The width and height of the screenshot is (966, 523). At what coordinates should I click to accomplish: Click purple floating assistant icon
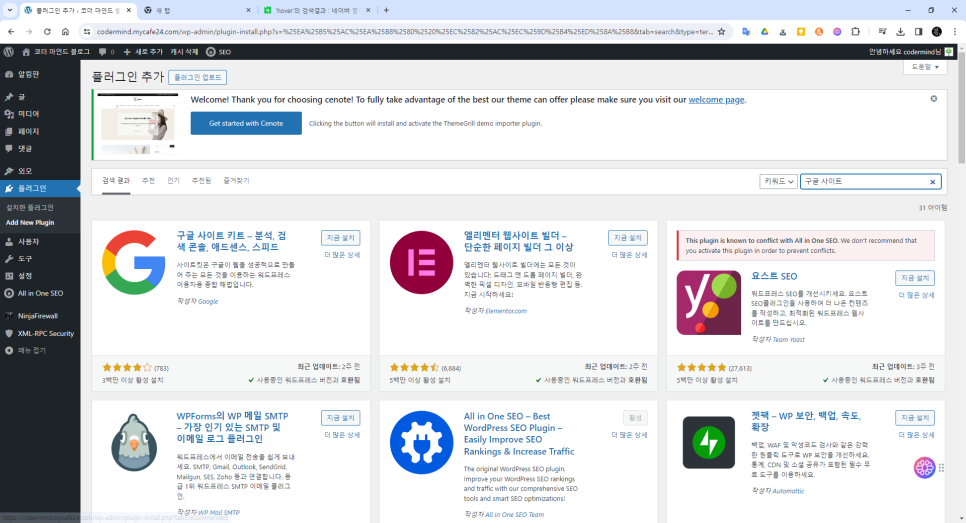click(x=924, y=468)
